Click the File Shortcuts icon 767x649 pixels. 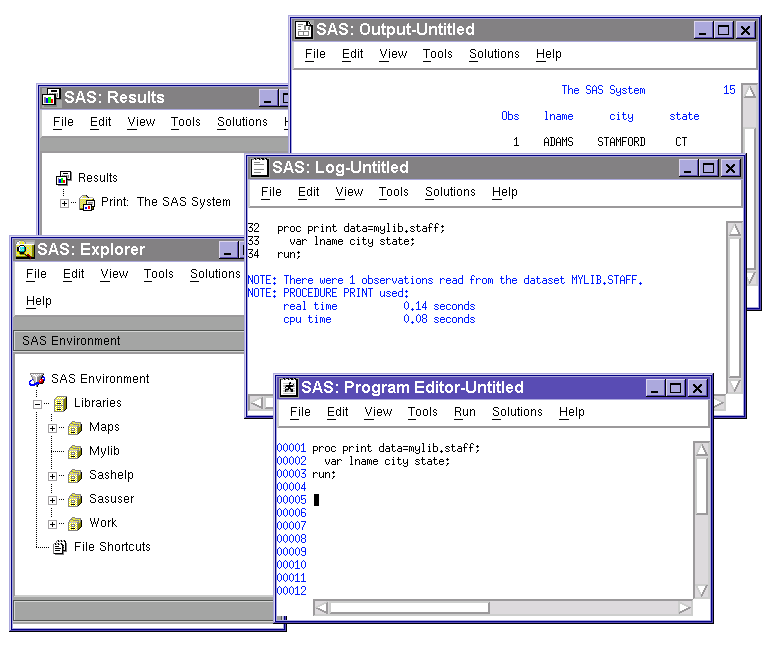pos(60,547)
